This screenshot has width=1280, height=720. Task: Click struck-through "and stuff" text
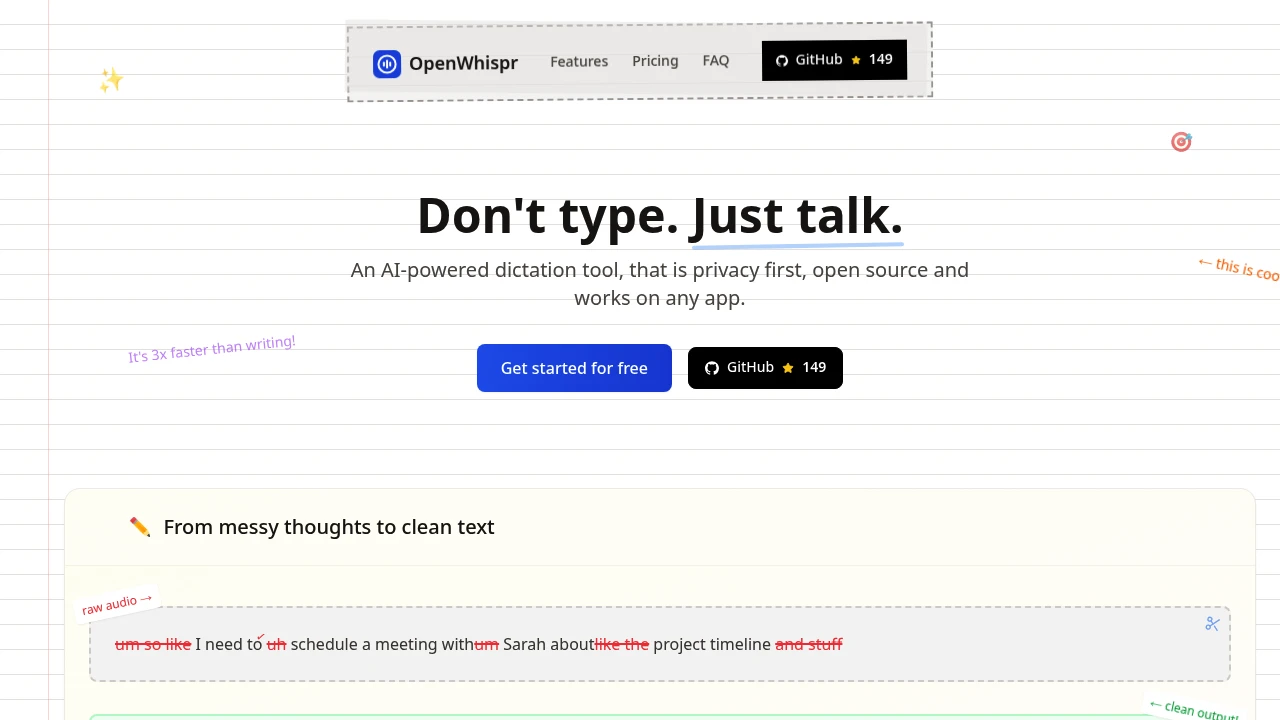pos(809,644)
